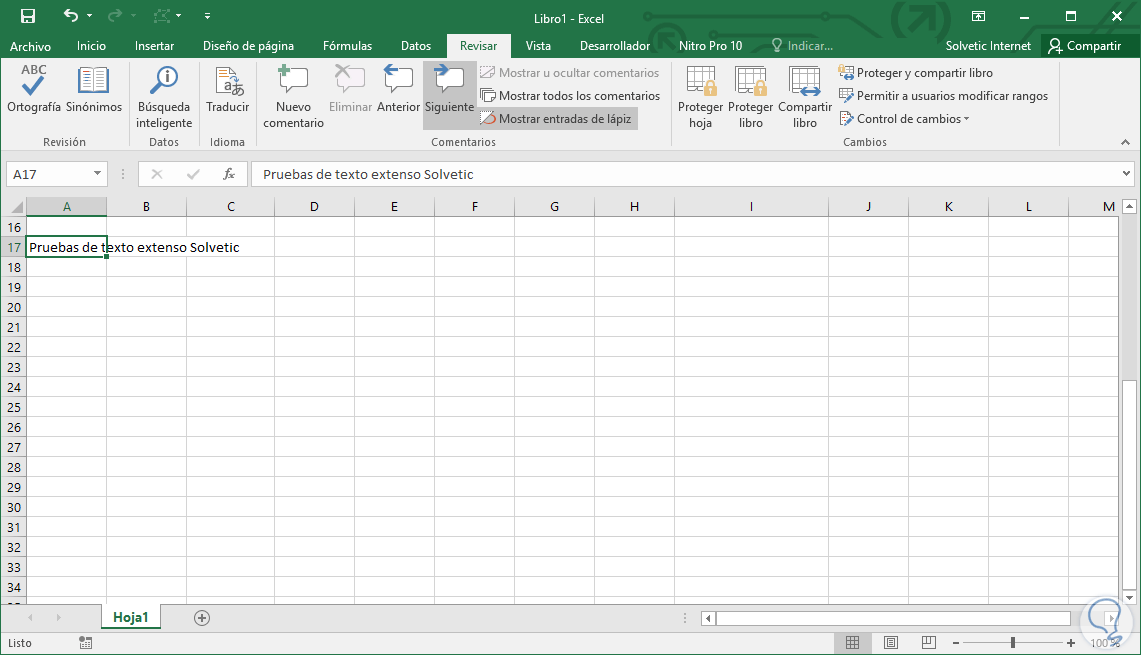Click the Insert Function fx icon
1141x655 pixels.
click(228, 174)
